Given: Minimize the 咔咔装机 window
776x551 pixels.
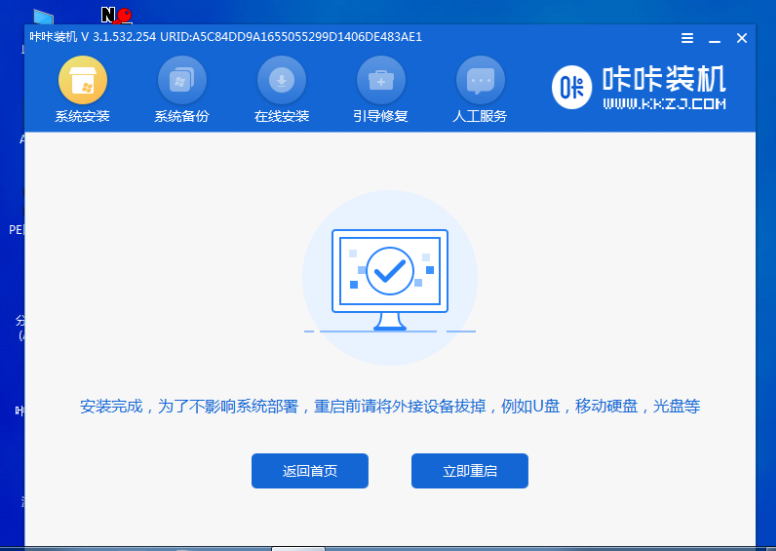Looking at the screenshot, I should coord(714,38).
